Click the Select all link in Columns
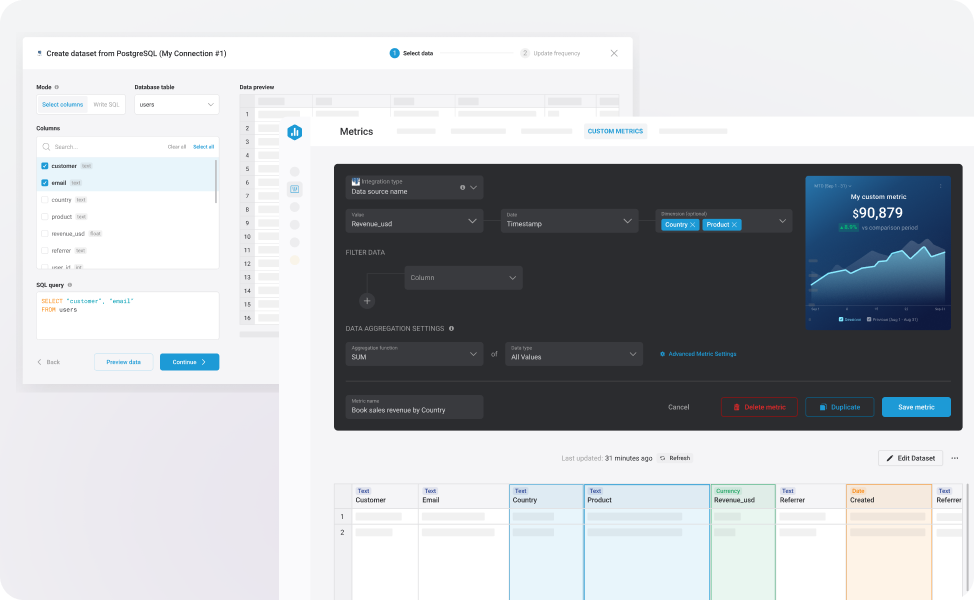 [202, 145]
